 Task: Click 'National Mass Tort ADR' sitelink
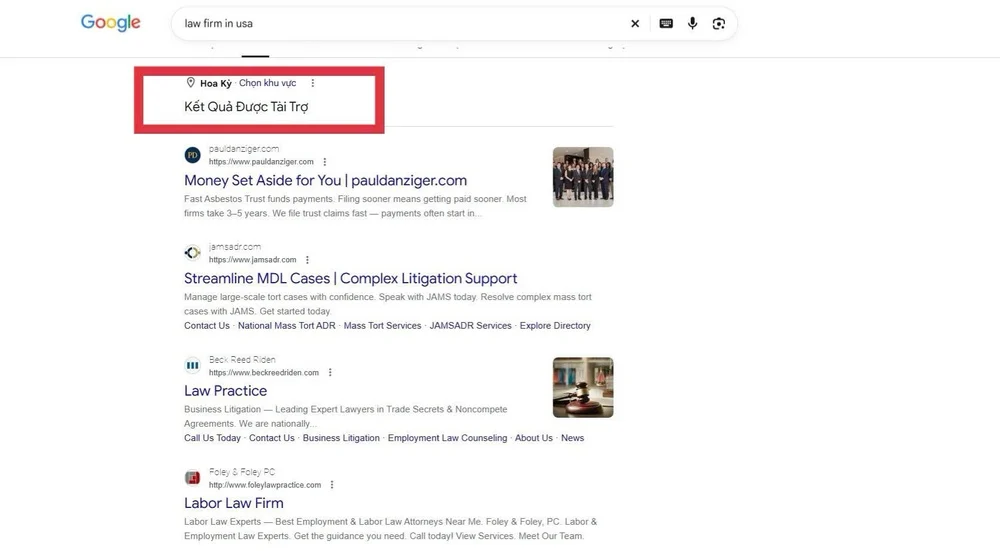point(286,325)
